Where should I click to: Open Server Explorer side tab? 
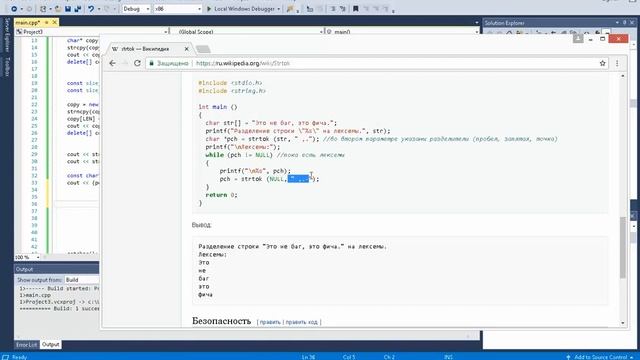[7, 35]
